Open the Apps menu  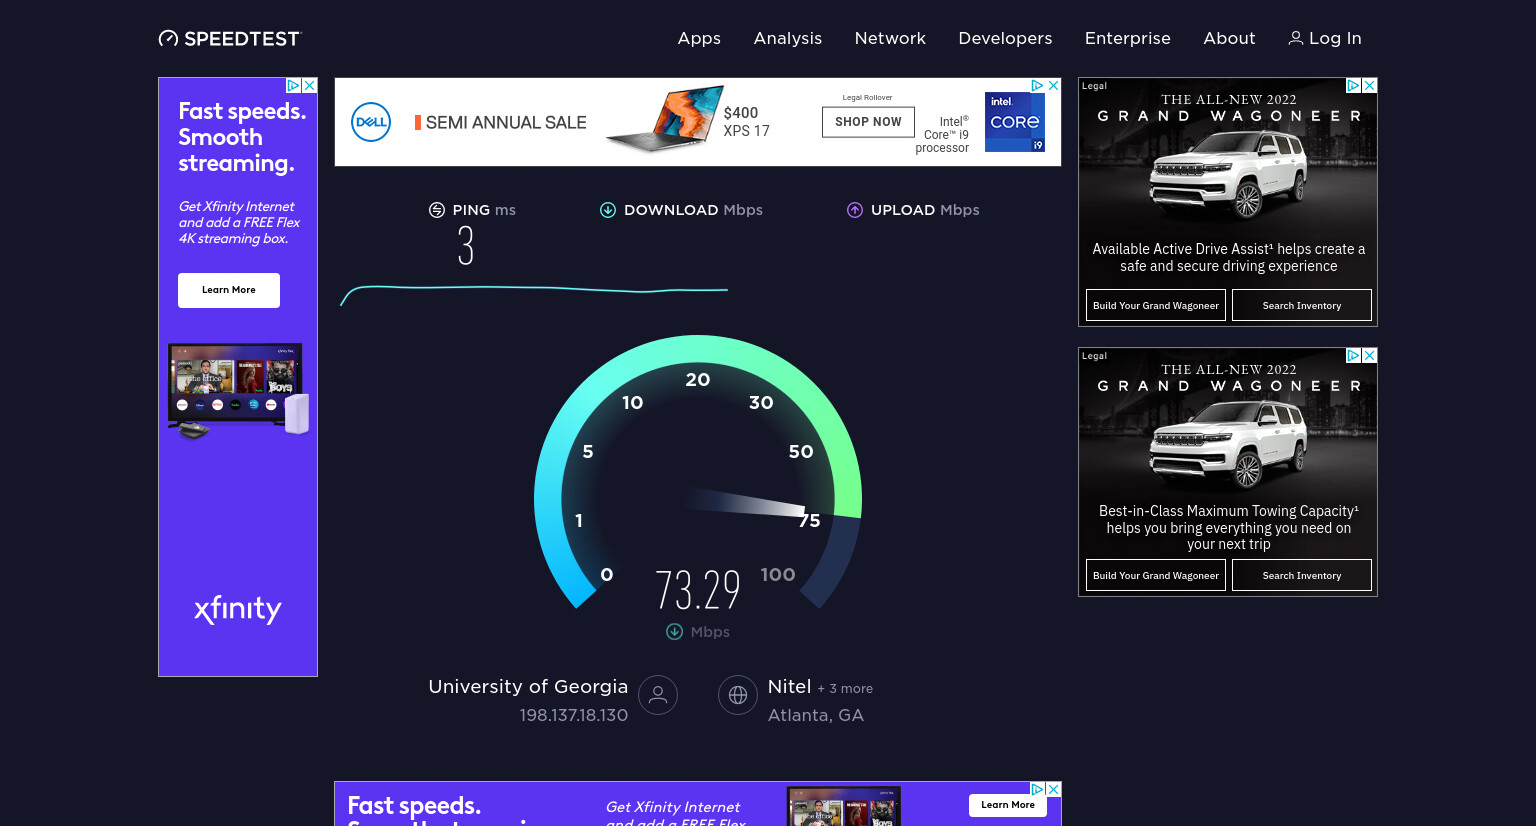[699, 38]
